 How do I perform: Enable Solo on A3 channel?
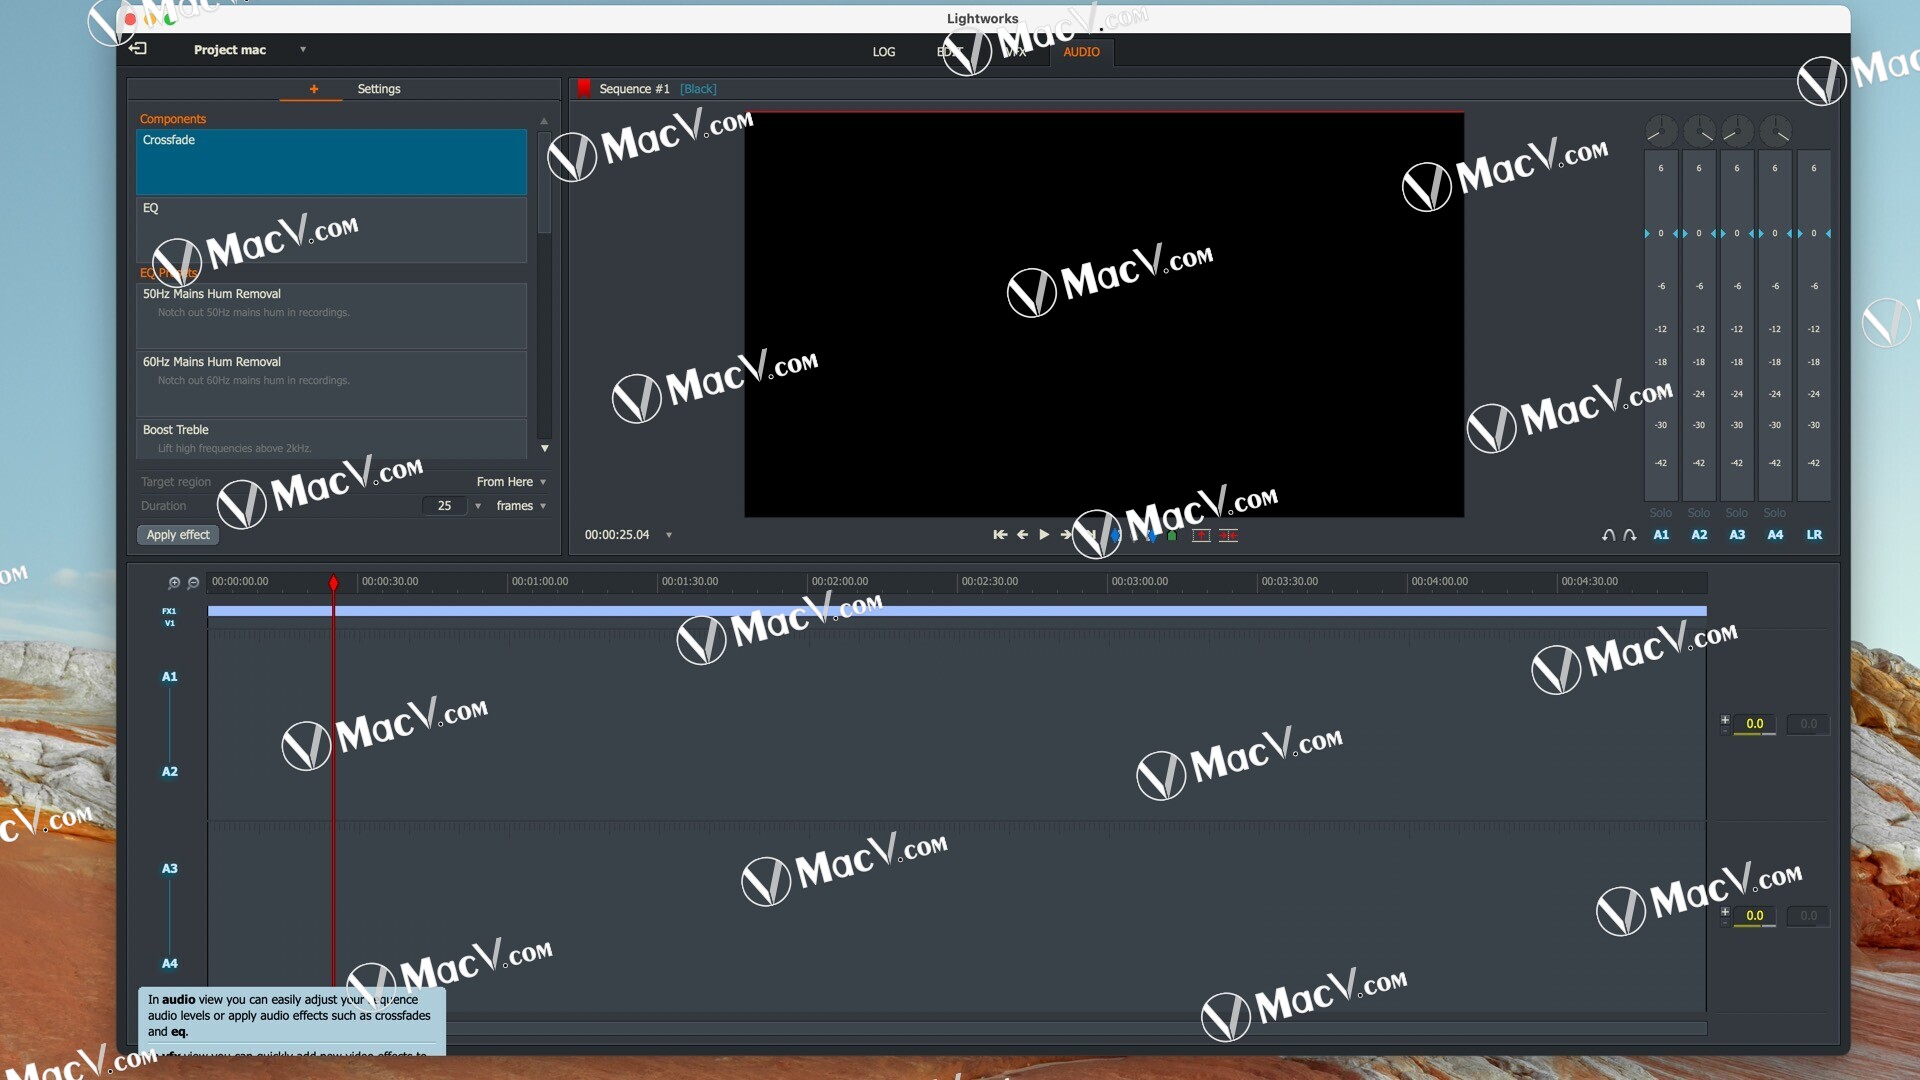coord(1737,512)
